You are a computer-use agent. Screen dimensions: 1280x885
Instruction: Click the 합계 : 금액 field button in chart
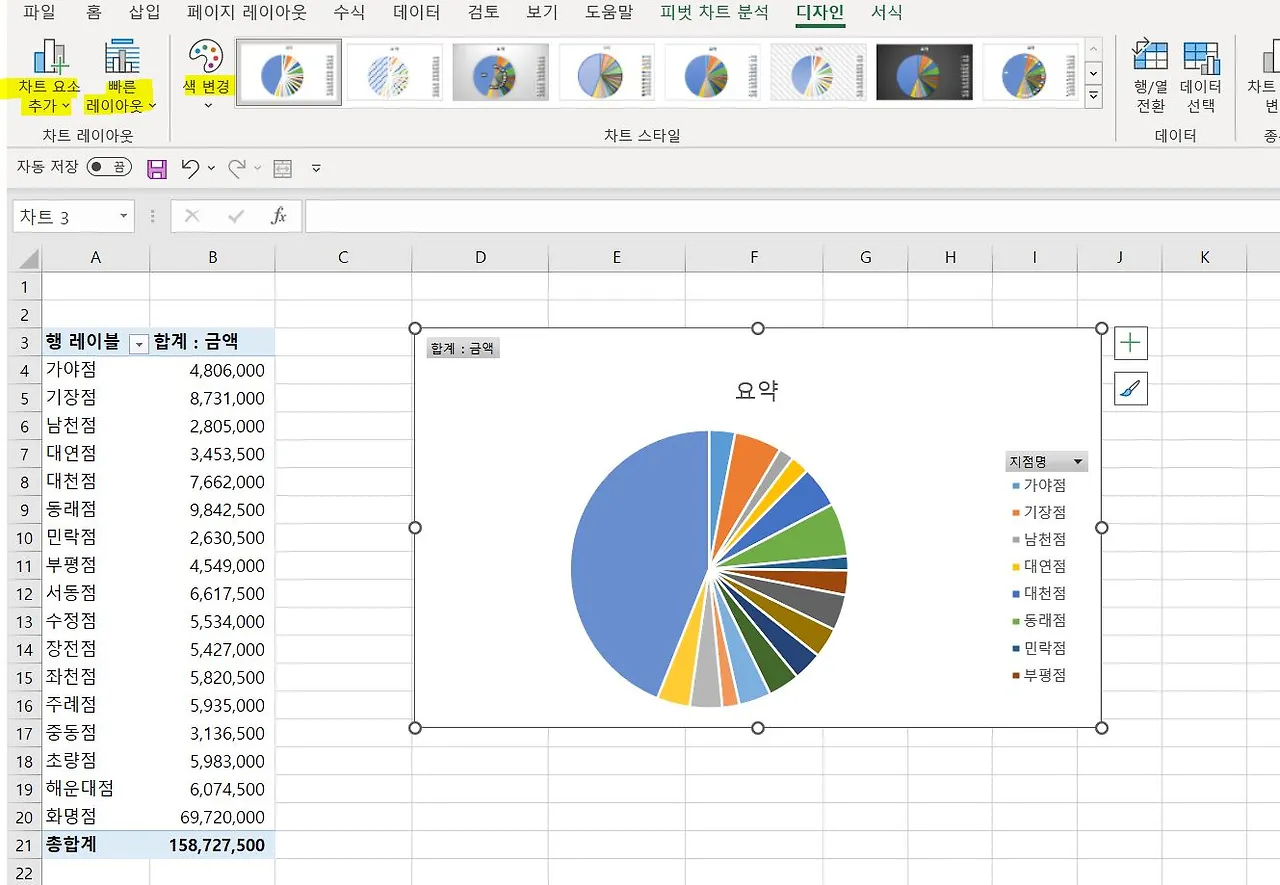463,348
